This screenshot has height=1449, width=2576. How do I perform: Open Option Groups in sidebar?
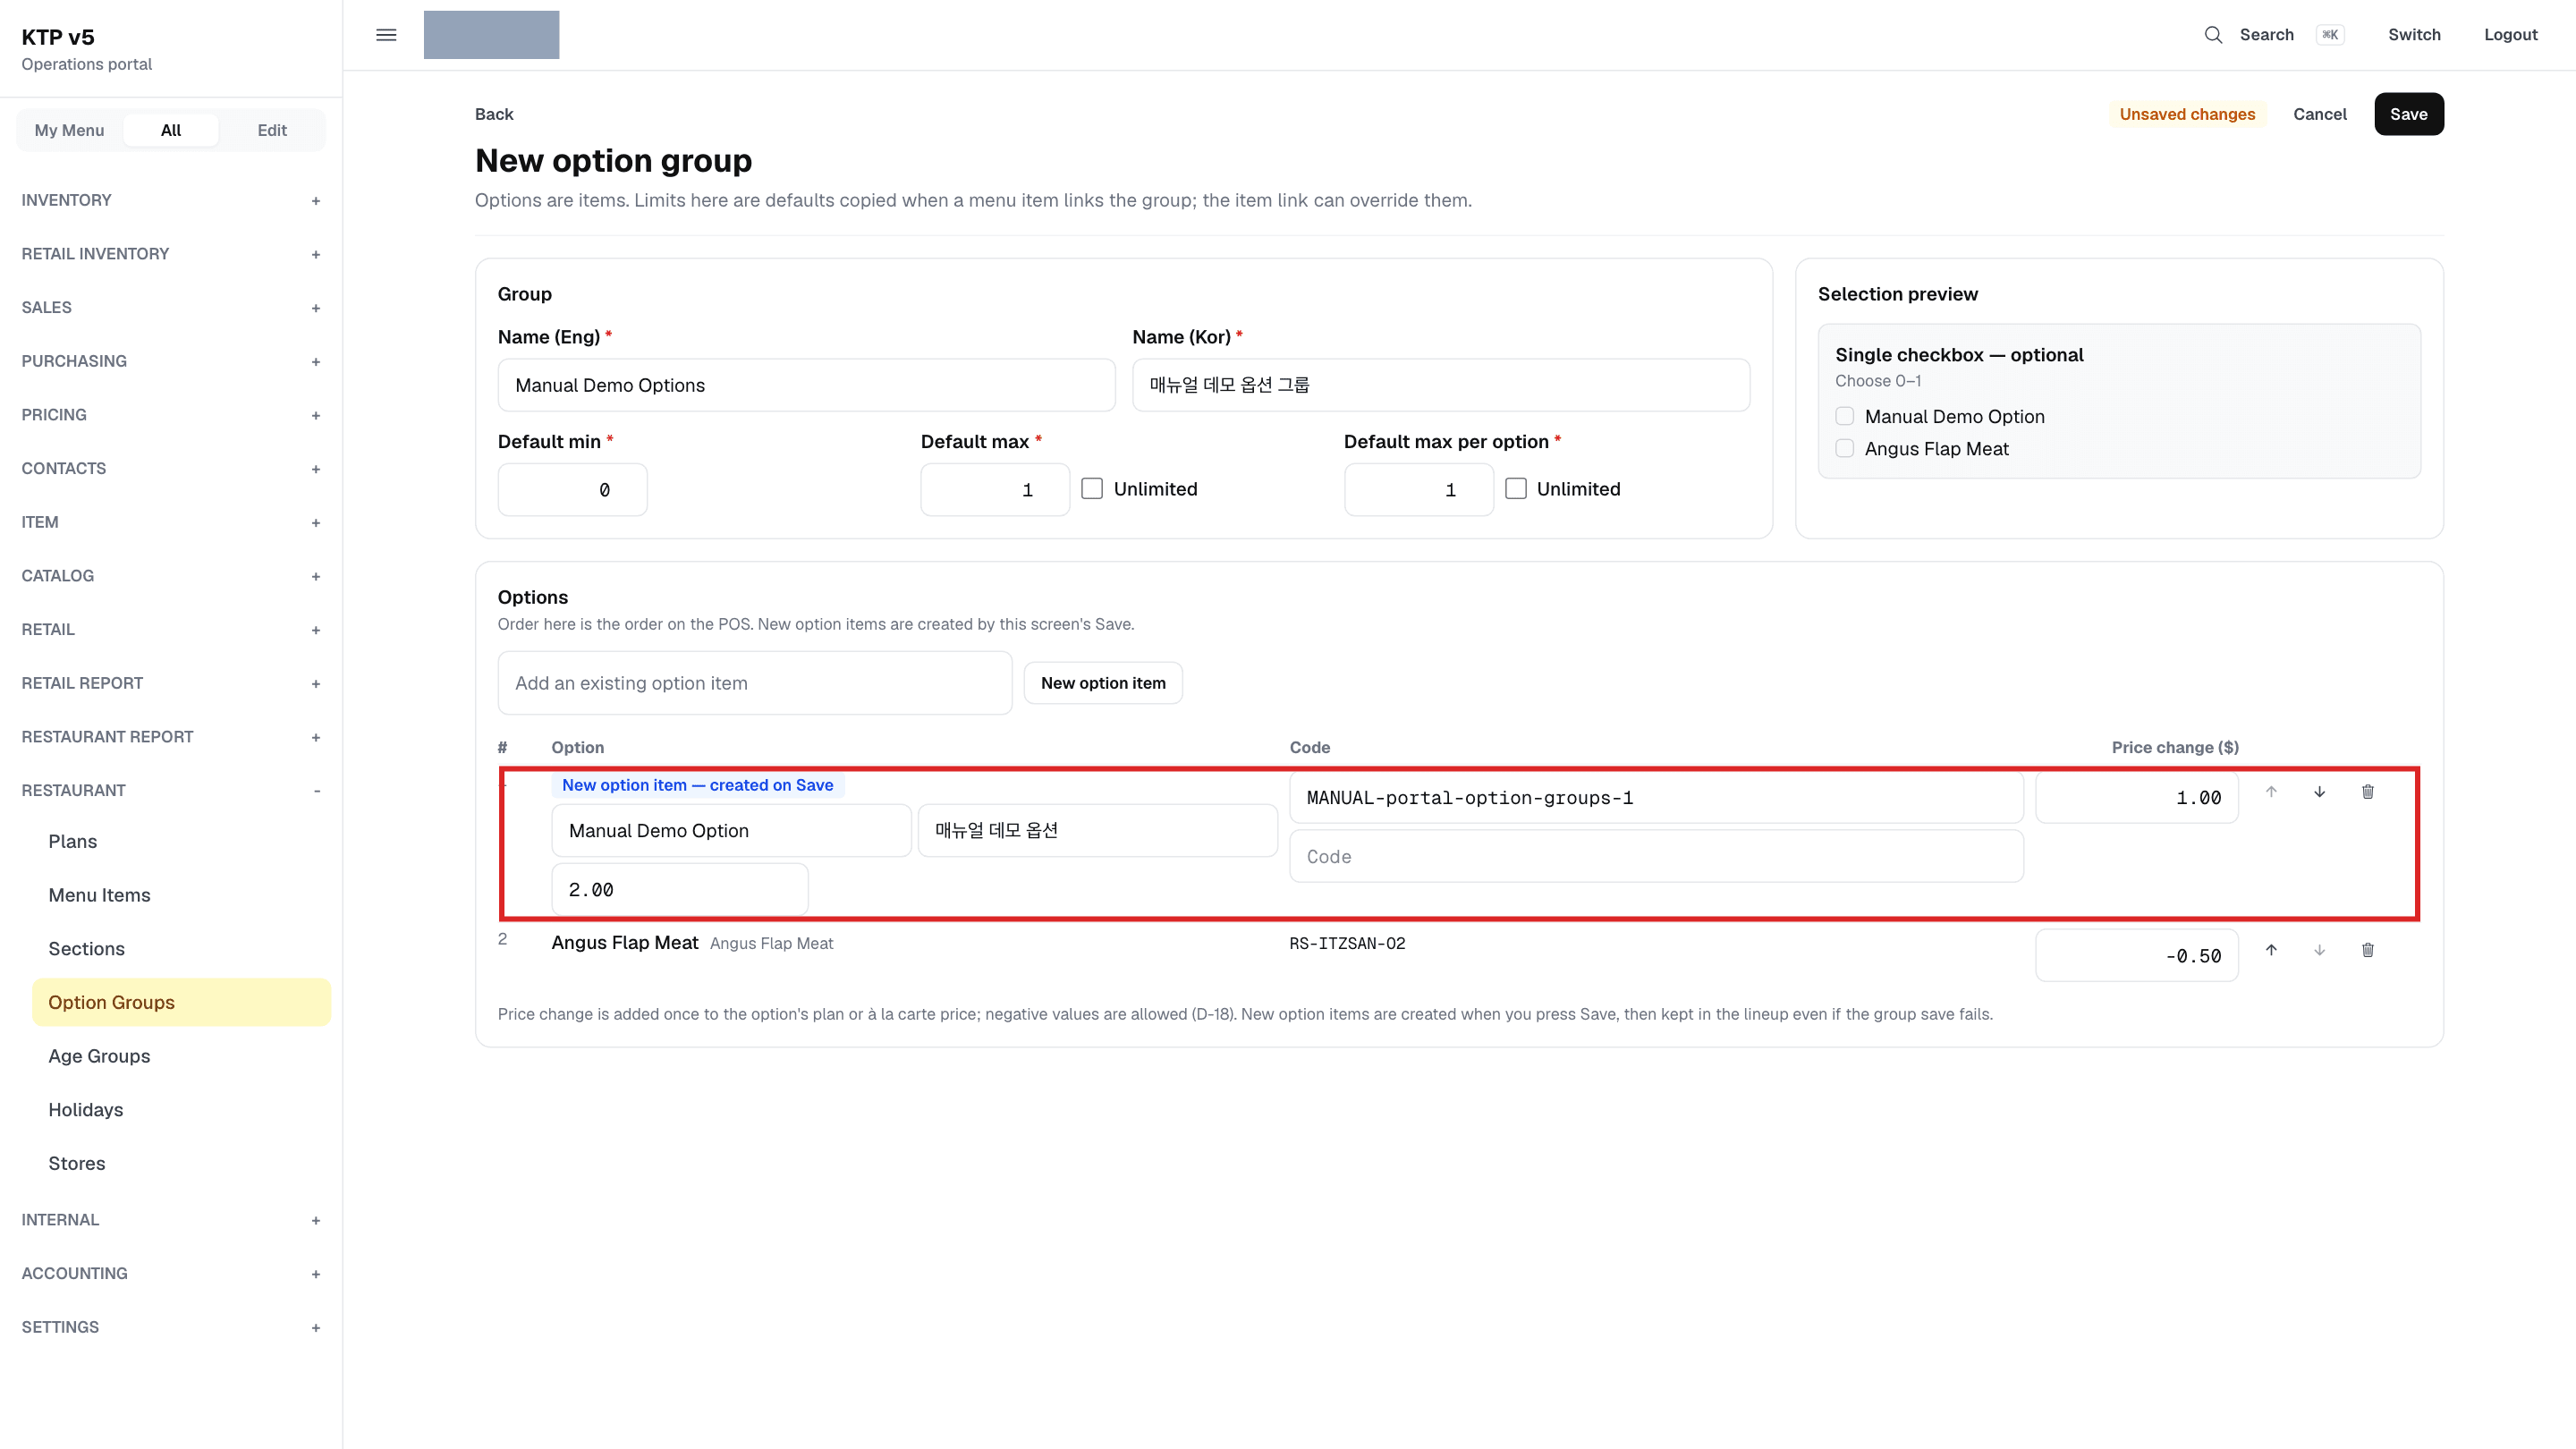(x=181, y=1002)
